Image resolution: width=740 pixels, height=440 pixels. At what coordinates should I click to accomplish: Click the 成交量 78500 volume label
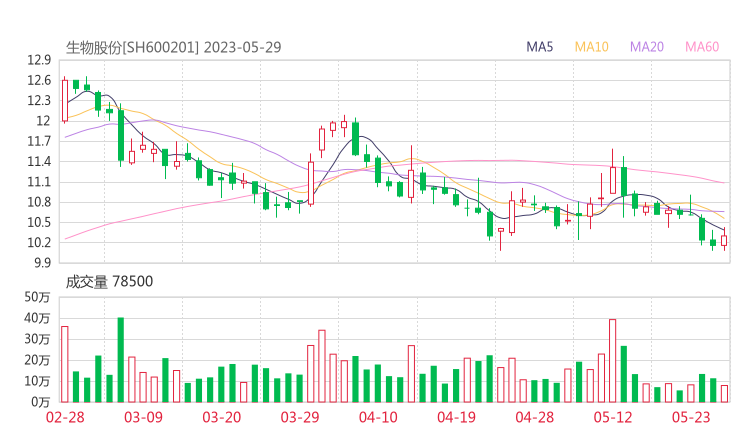coord(109,282)
